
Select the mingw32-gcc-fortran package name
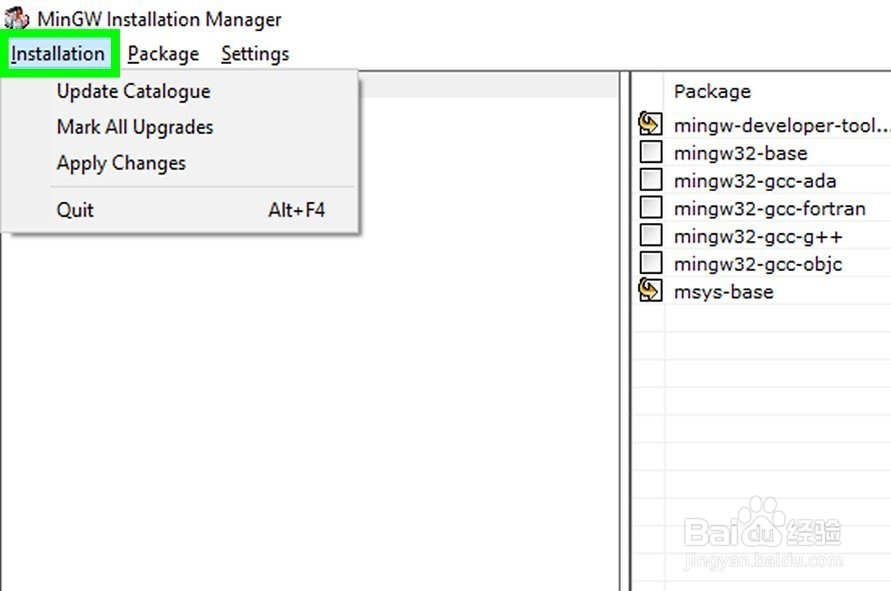tap(769, 209)
